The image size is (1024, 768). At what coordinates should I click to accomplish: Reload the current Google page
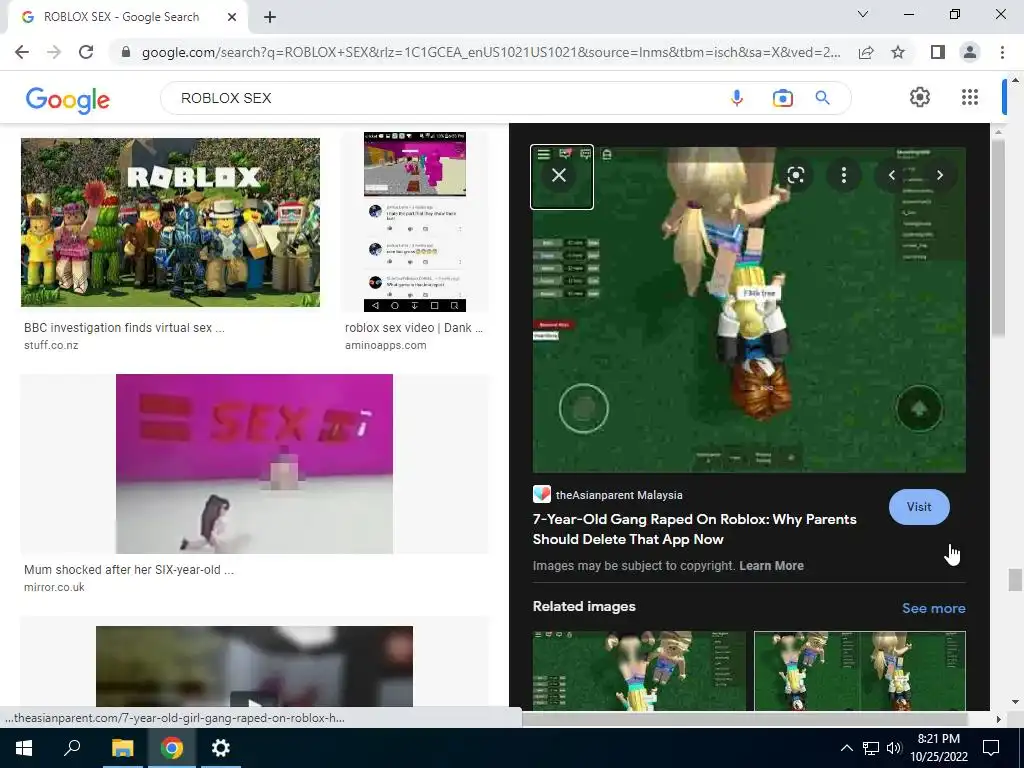tap(86, 52)
